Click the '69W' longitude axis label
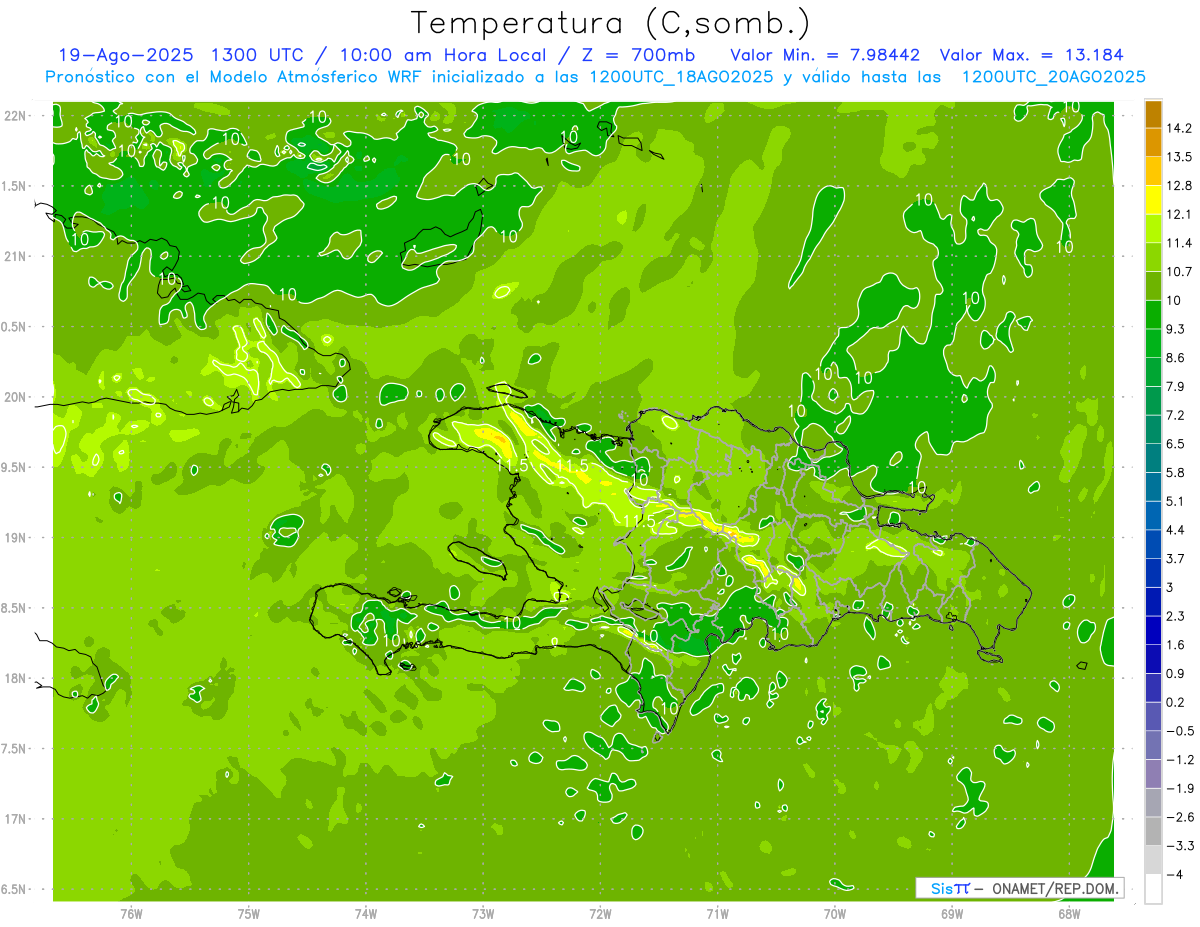 point(951,913)
